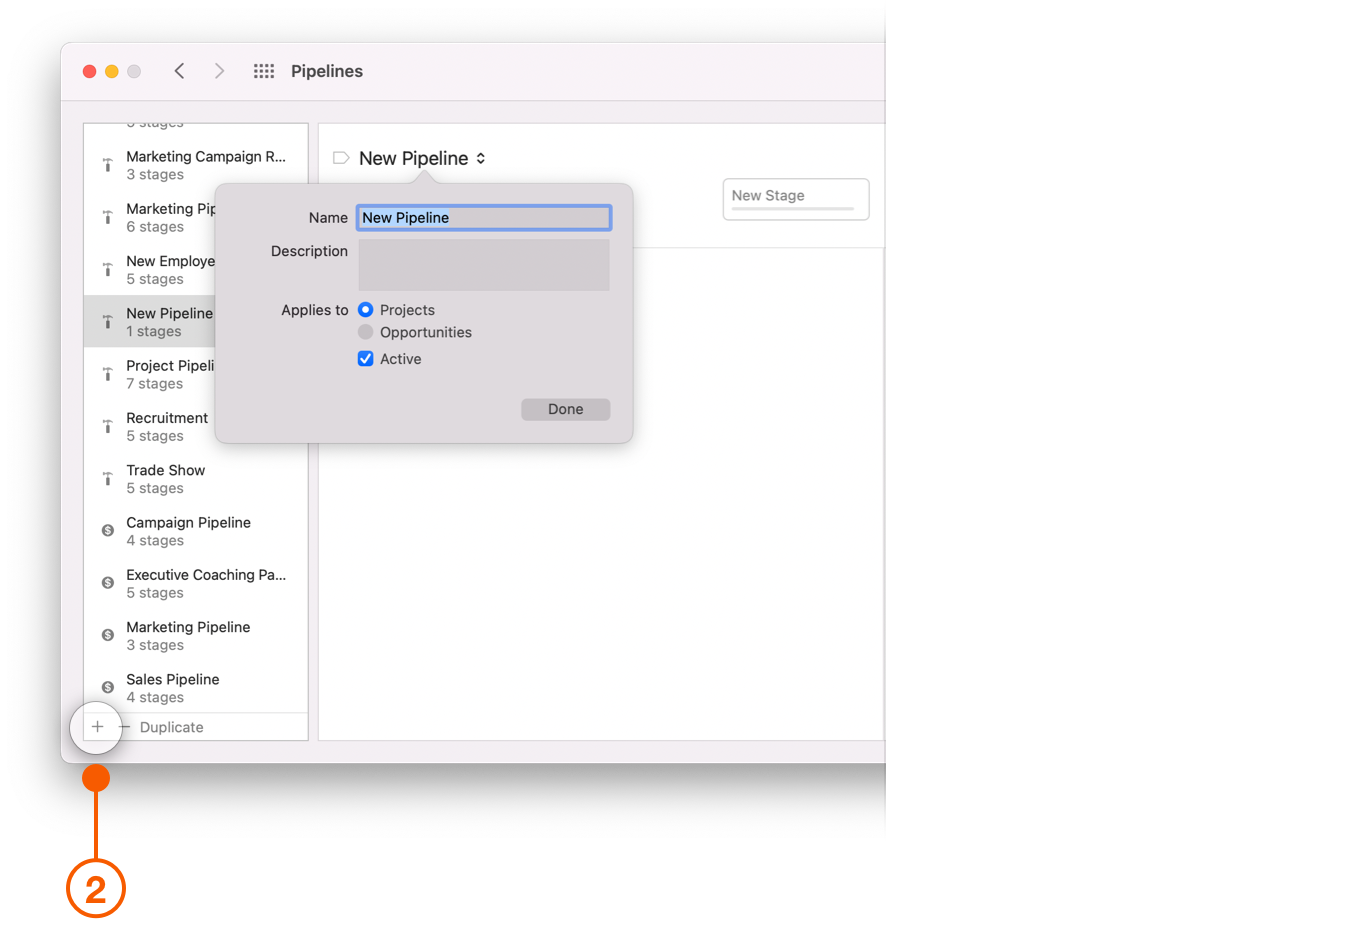Click the dollar icon beside Executive Coaching Pa...
The width and height of the screenshot is (1360, 940).
click(x=107, y=582)
